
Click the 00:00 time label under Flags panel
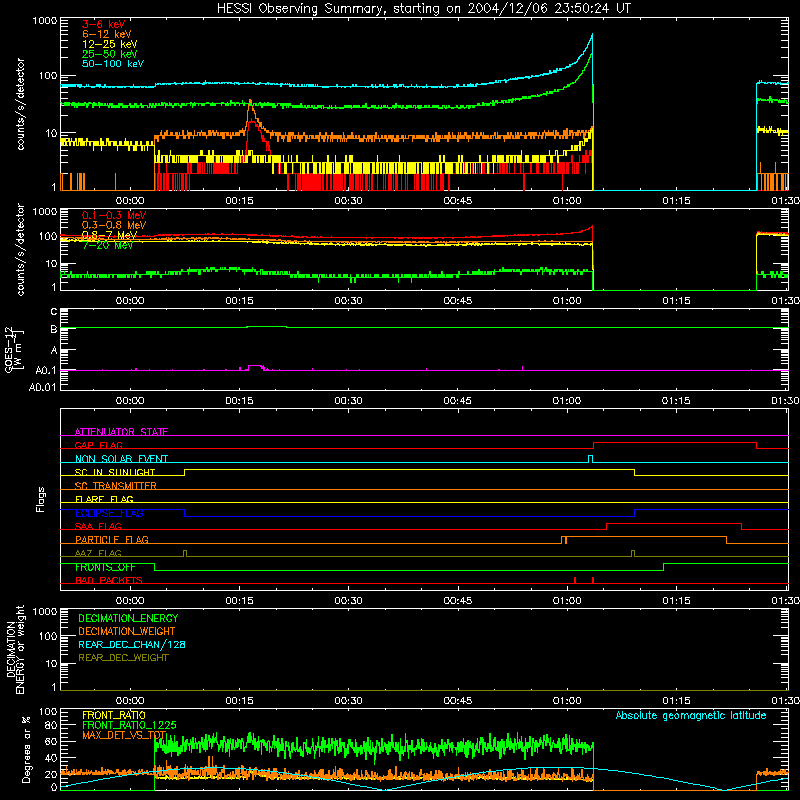tap(130, 601)
